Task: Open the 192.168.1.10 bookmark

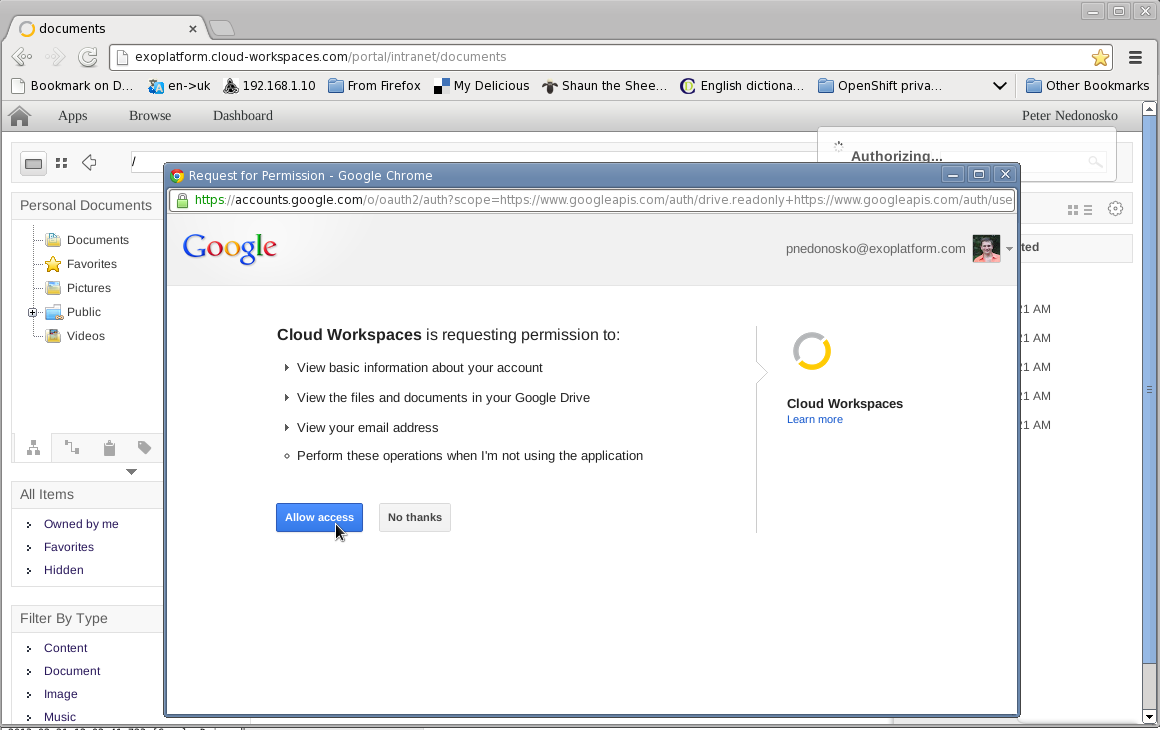Action: pos(269,86)
